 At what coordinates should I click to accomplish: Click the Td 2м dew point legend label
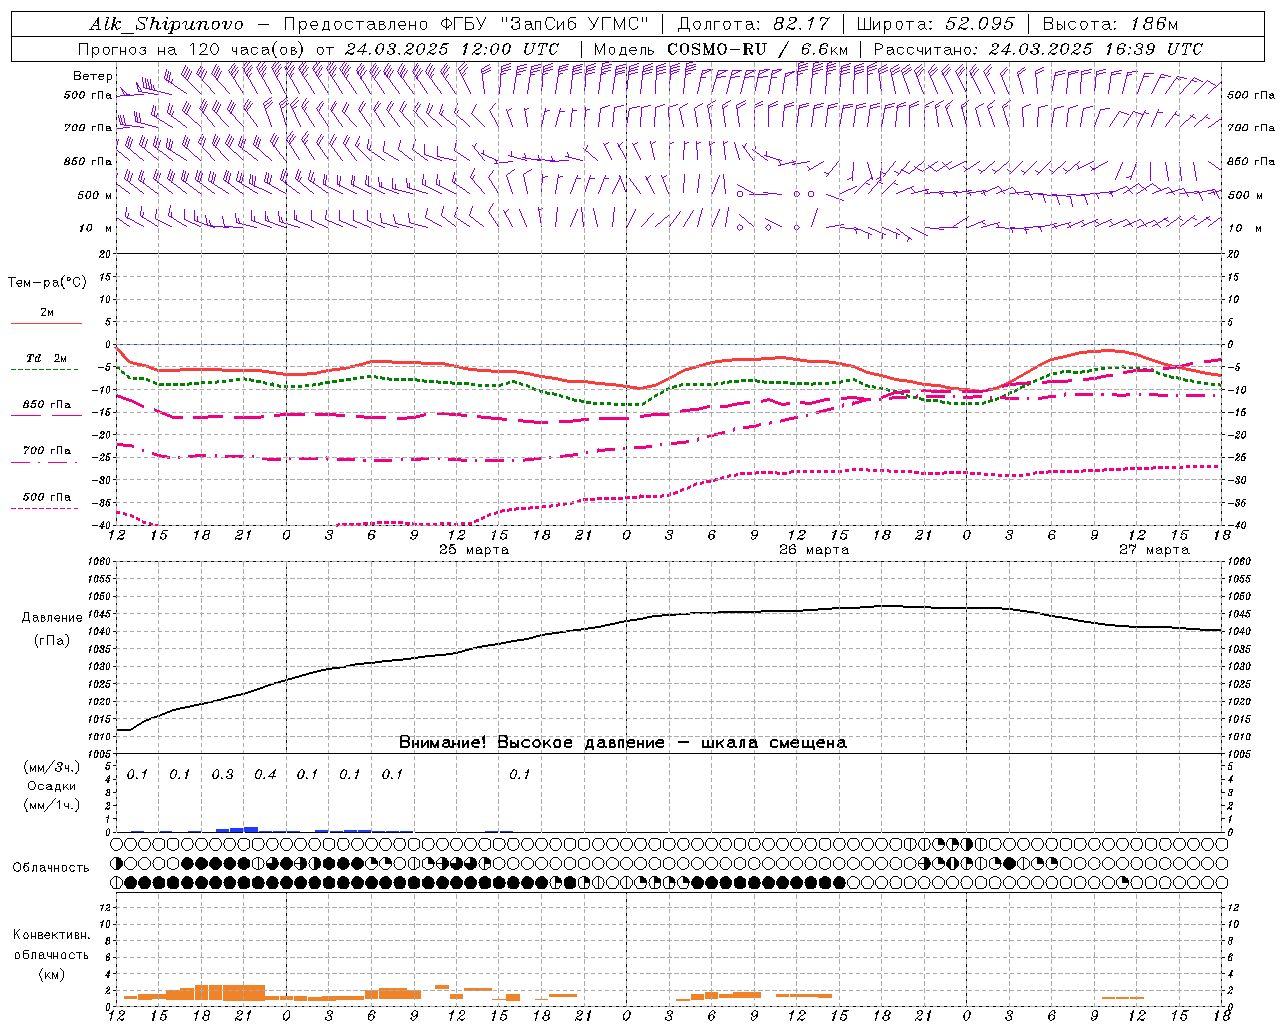(x=47, y=358)
